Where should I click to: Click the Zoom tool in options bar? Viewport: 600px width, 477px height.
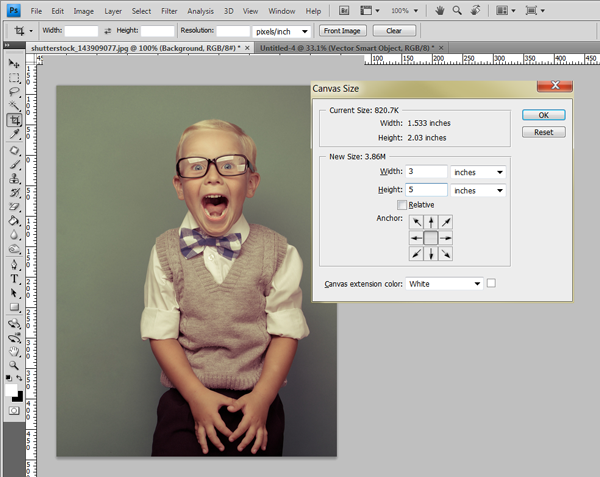457,11
